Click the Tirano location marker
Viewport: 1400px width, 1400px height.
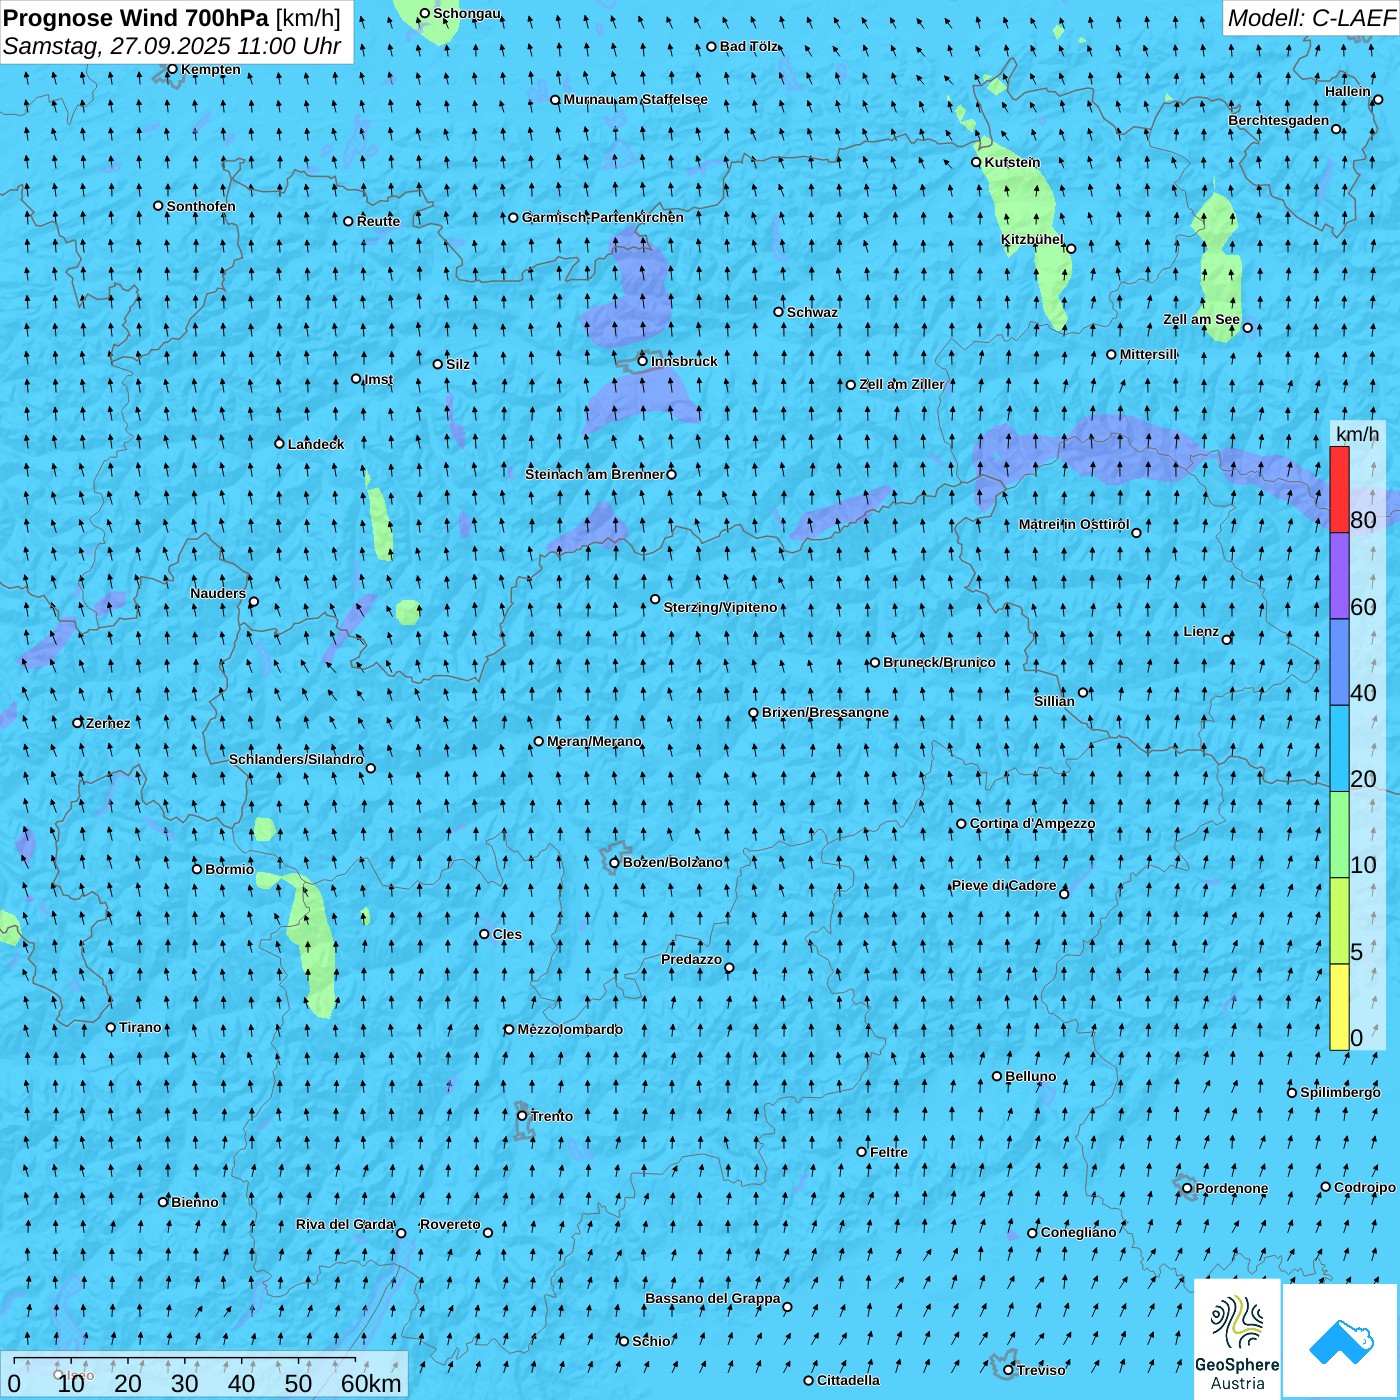click(x=111, y=1027)
